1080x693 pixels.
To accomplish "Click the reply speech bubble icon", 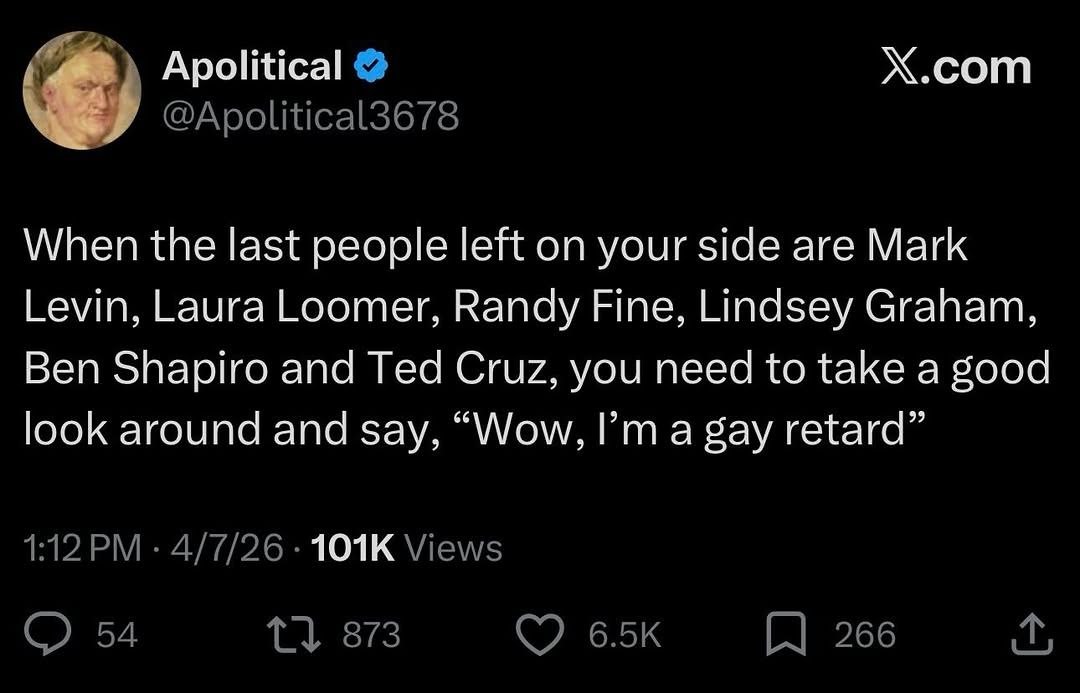I will point(49,635).
